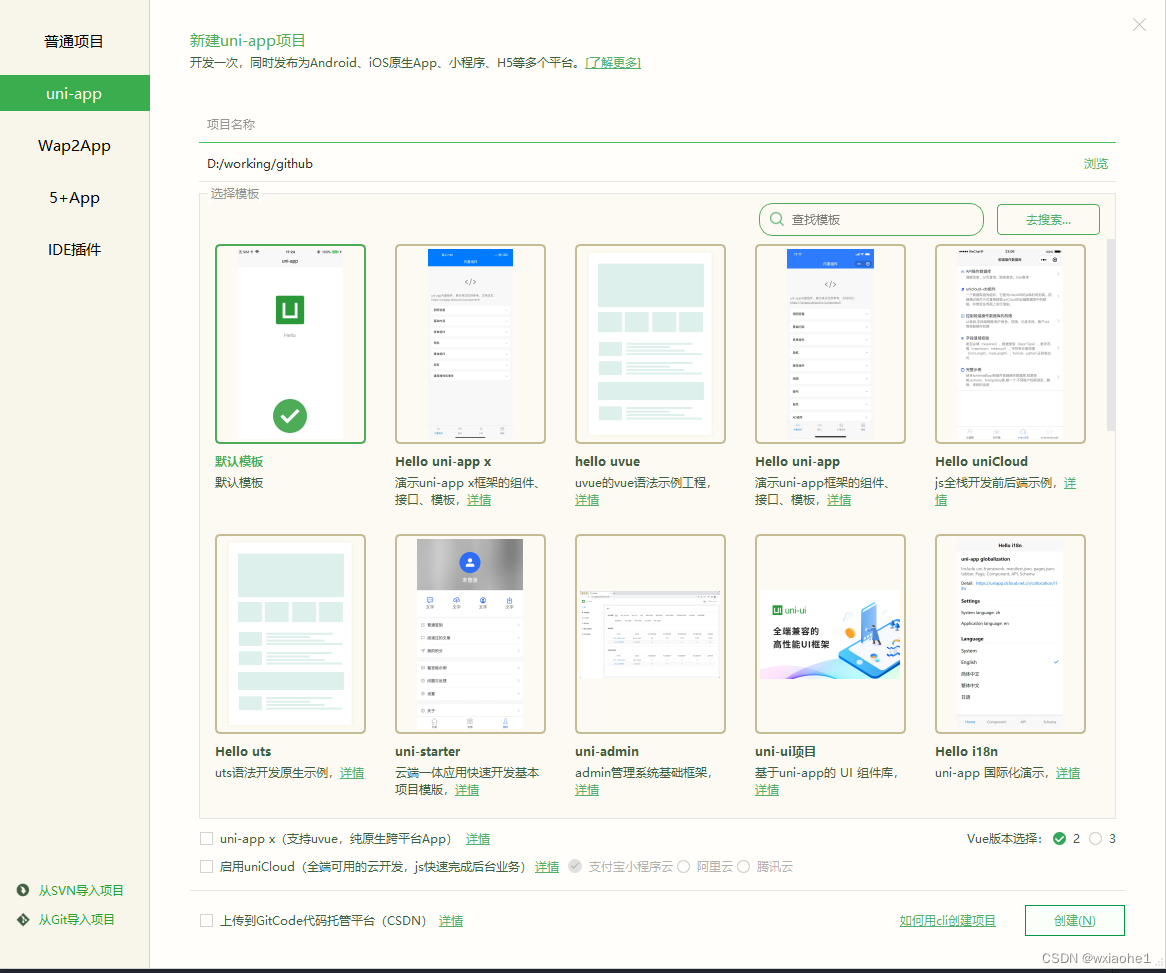
Task: Open 详情 link beside uni-app x option
Action: click(477, 839)
